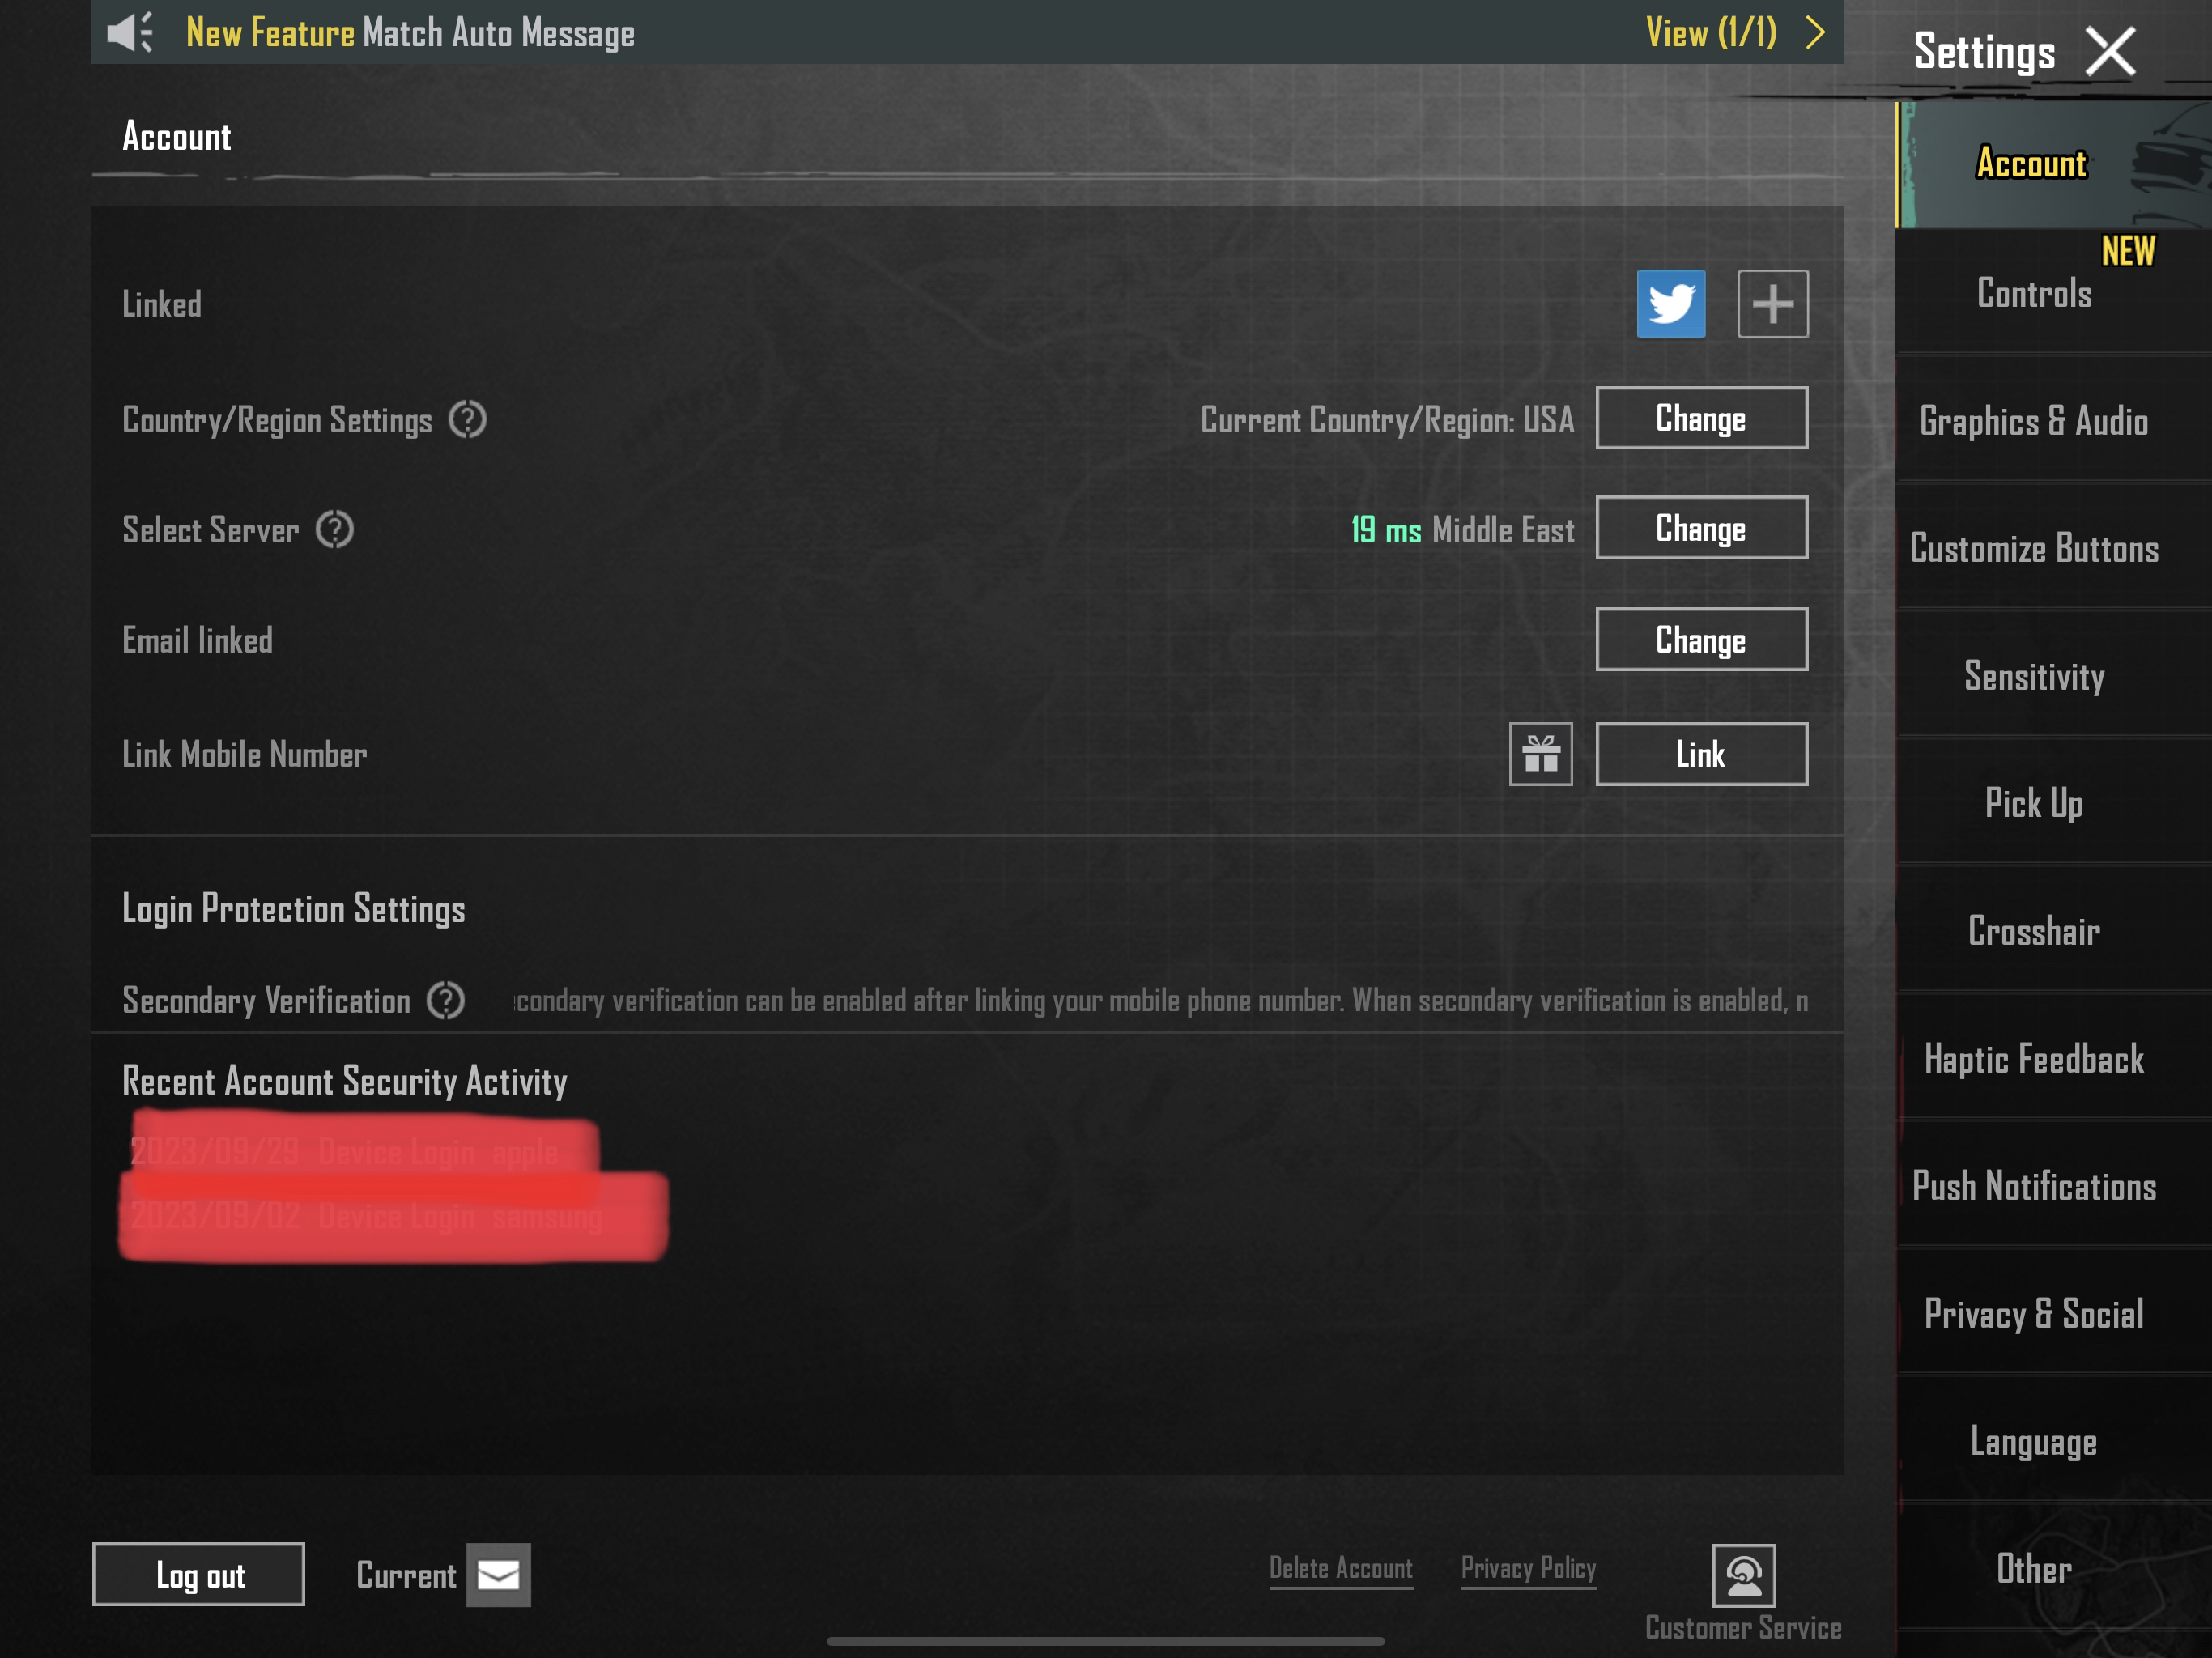Open Secondary Verification help icon

445,1000
